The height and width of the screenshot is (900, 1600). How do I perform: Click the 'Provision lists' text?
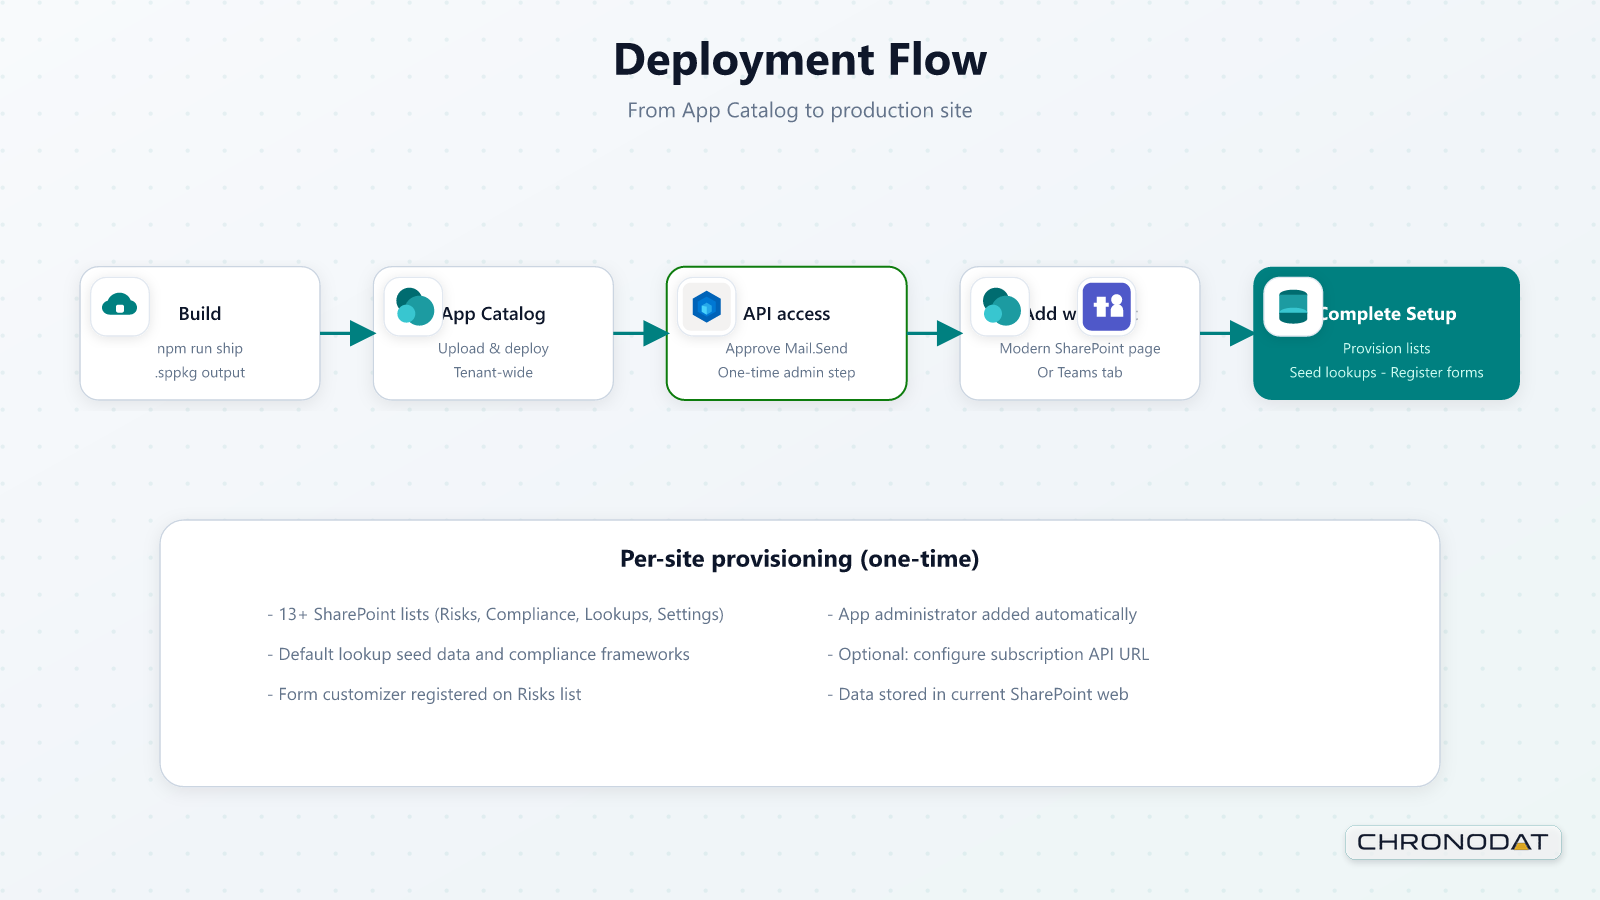[x=1387, y=348]
